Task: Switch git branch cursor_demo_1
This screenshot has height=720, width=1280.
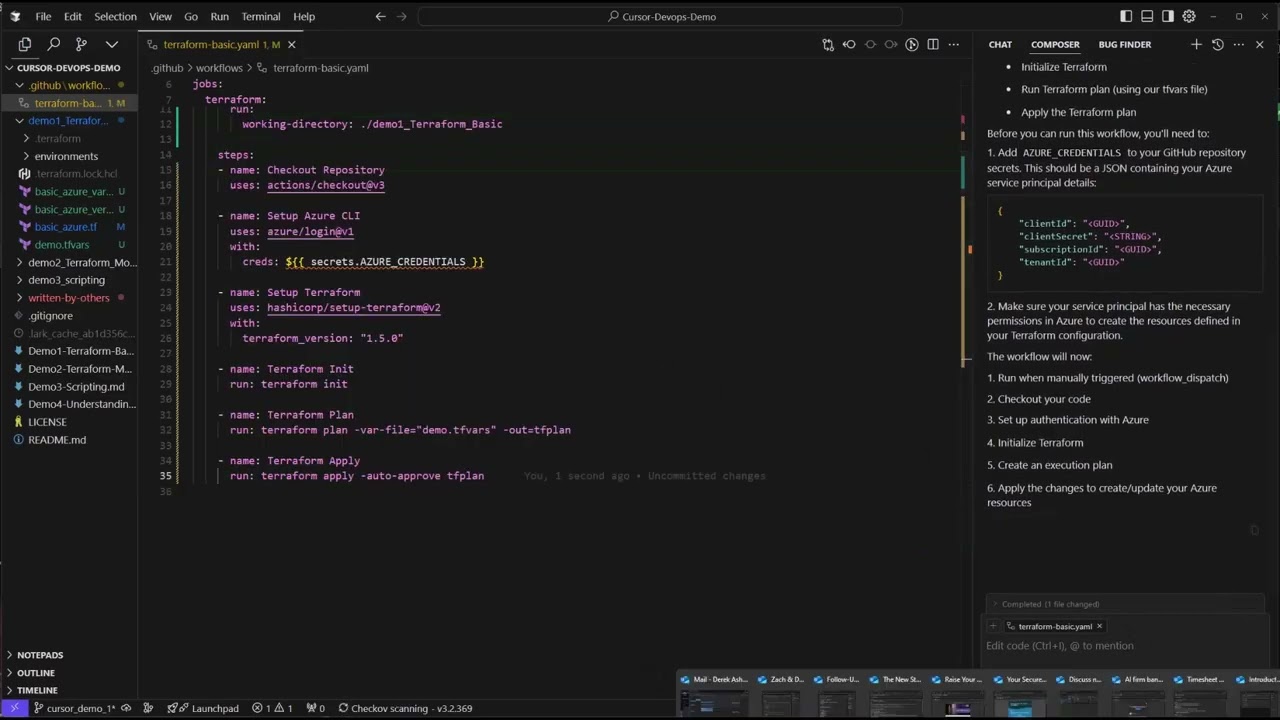Action: (74, 708)
